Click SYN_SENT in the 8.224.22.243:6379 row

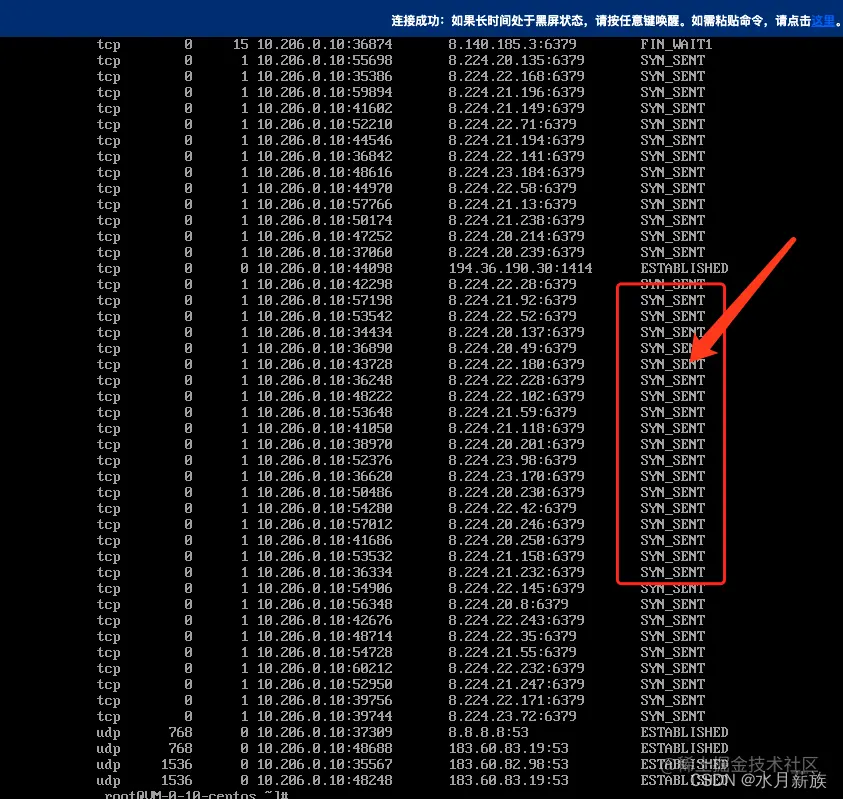click(673, 620)
